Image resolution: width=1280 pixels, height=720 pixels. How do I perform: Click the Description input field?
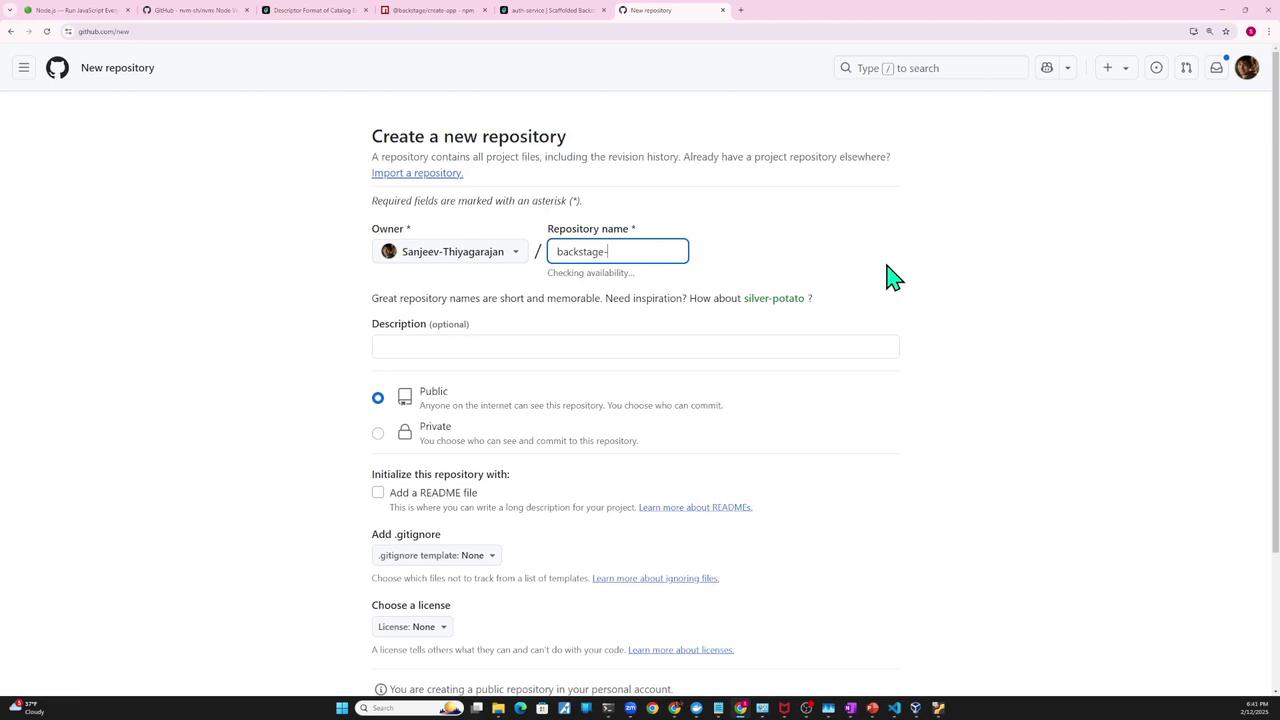635,346
